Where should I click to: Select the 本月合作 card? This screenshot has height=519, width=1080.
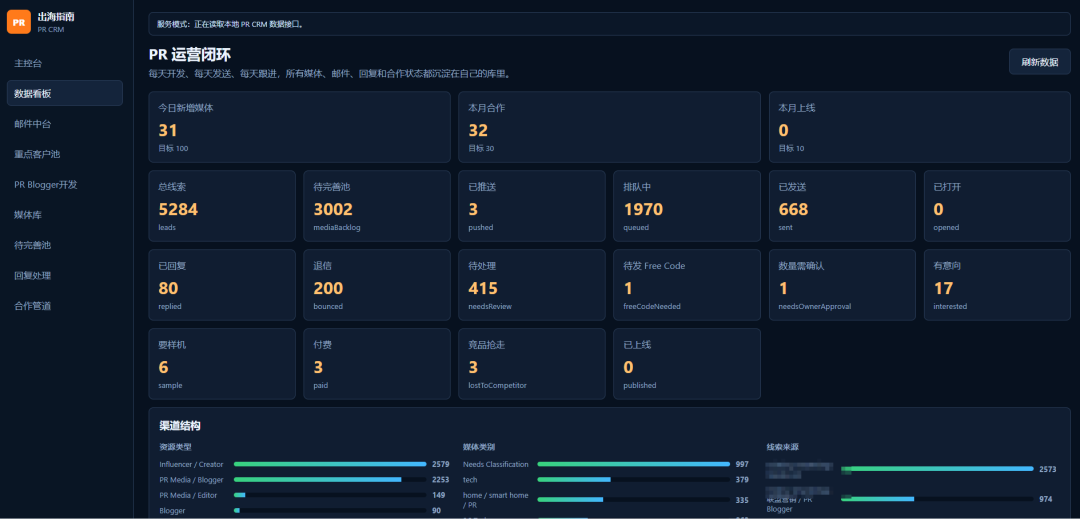point(610,127)
